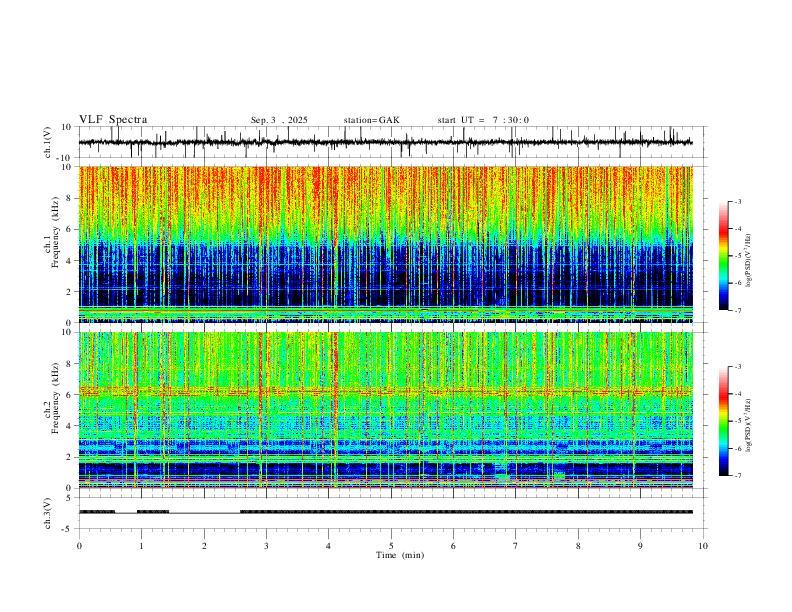Click the "Time (min)" axis title
This screenshot has width=792, height=612.
coord(400,555)
